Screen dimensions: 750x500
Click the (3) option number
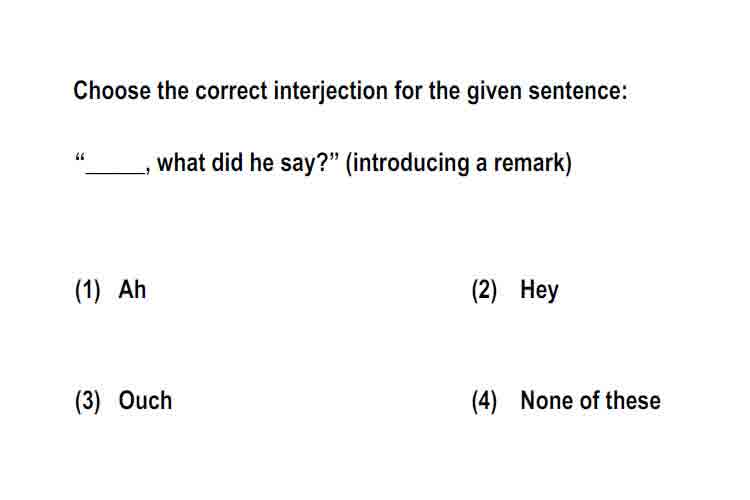88,401
